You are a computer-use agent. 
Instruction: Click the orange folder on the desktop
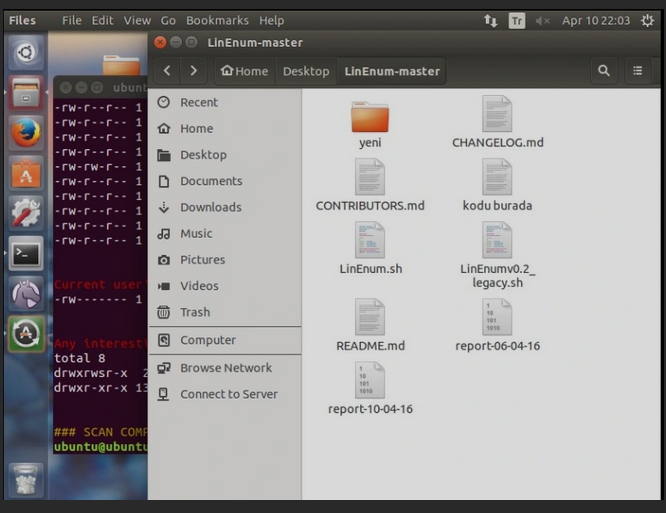(x=121, y=65)
